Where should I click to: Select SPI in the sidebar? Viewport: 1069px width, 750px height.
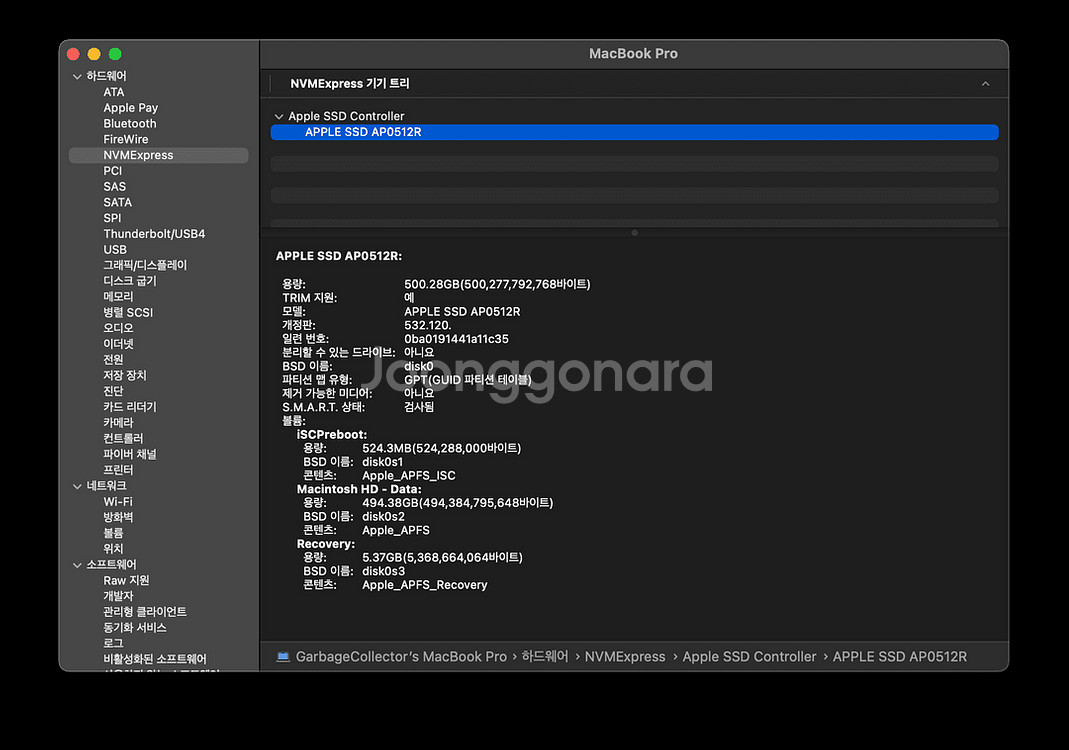tap(112, 218)
